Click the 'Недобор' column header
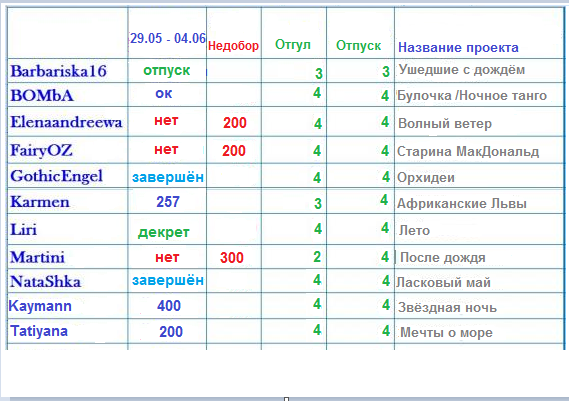The image size is (569, 401). [233, 46]
